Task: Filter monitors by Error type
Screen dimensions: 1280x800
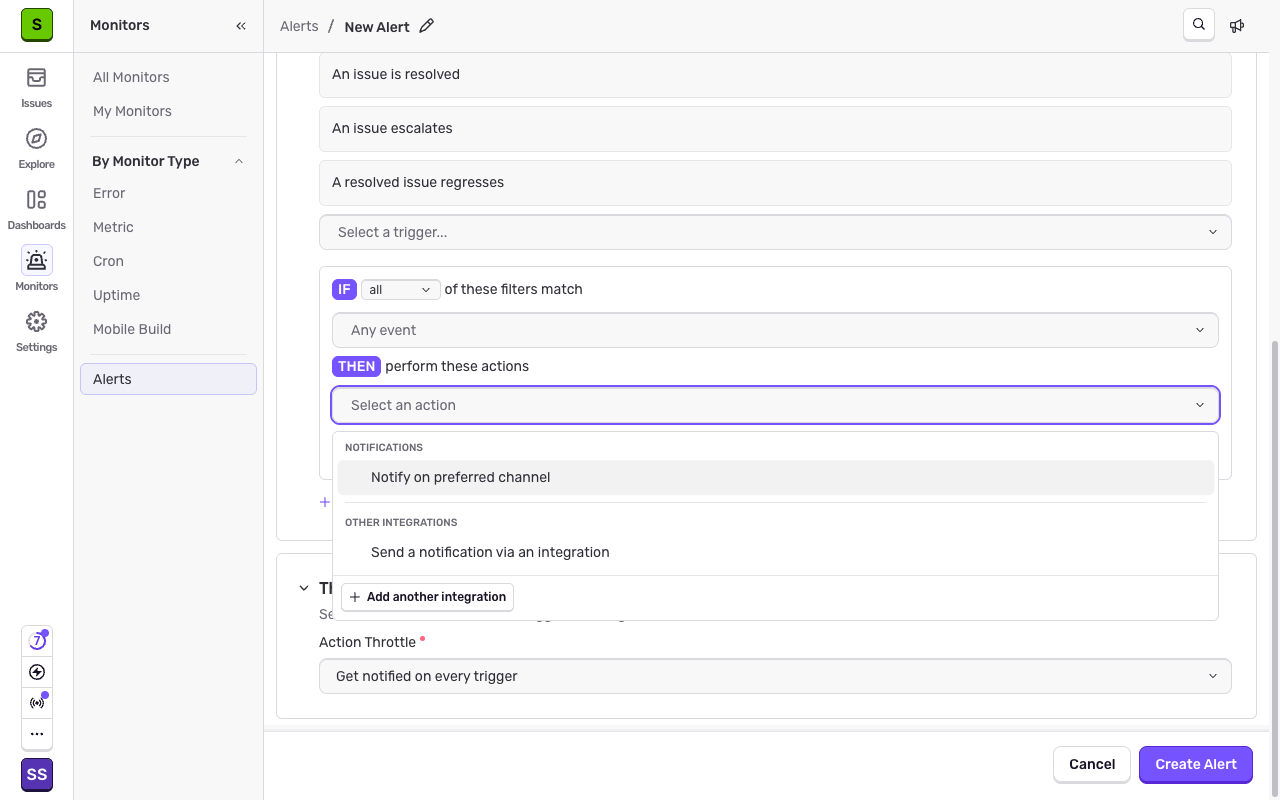Action: tap(168, 193)
